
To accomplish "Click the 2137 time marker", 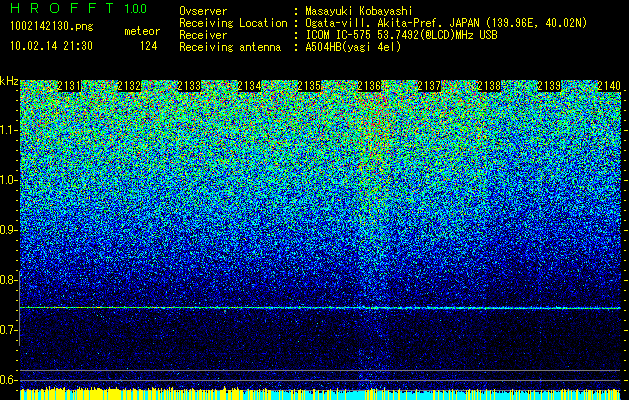I will click(x=429, y=86).
